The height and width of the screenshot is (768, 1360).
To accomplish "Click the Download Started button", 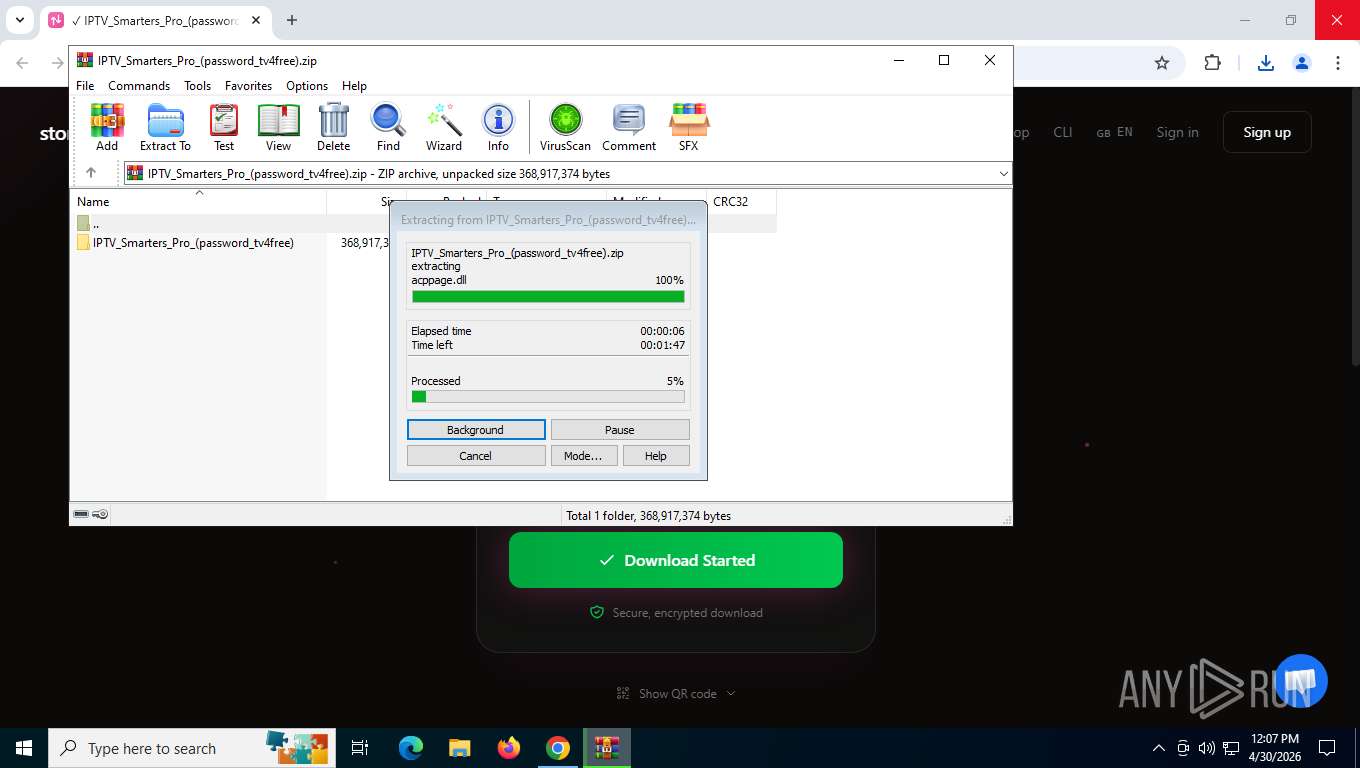I will (x=676, y=560).
